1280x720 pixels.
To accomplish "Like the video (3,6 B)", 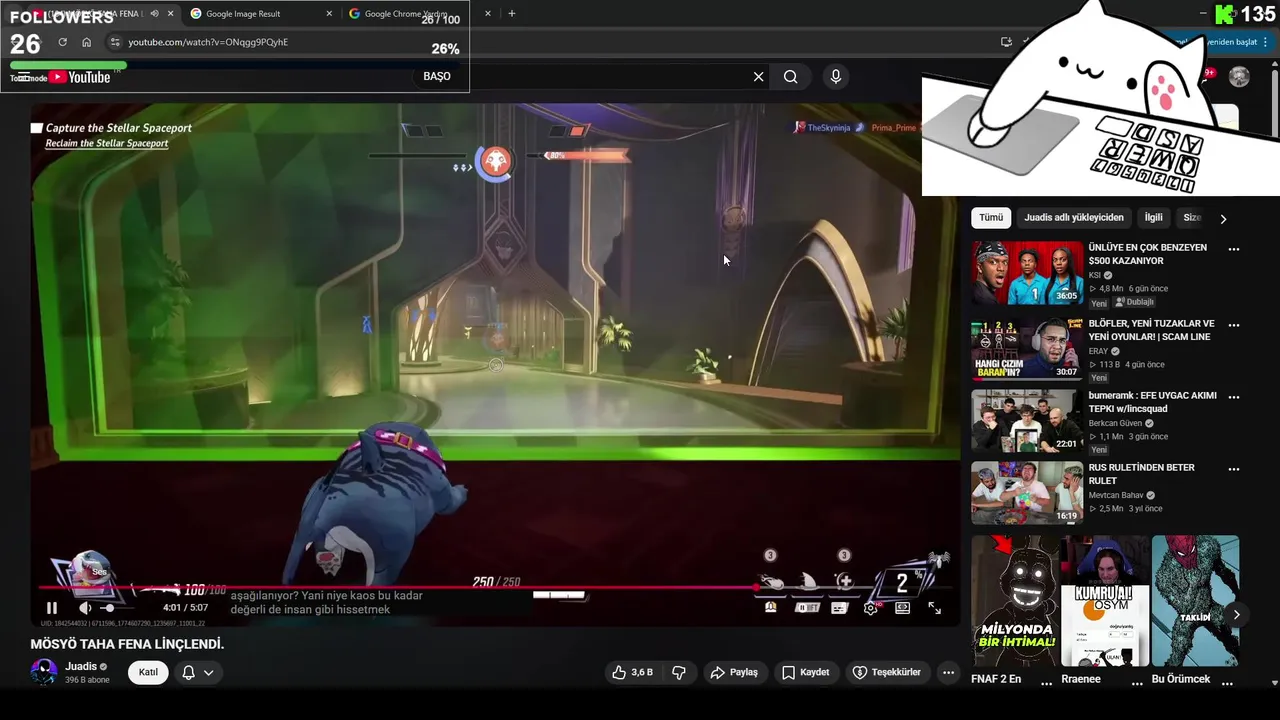I will (x=632, y=672).
